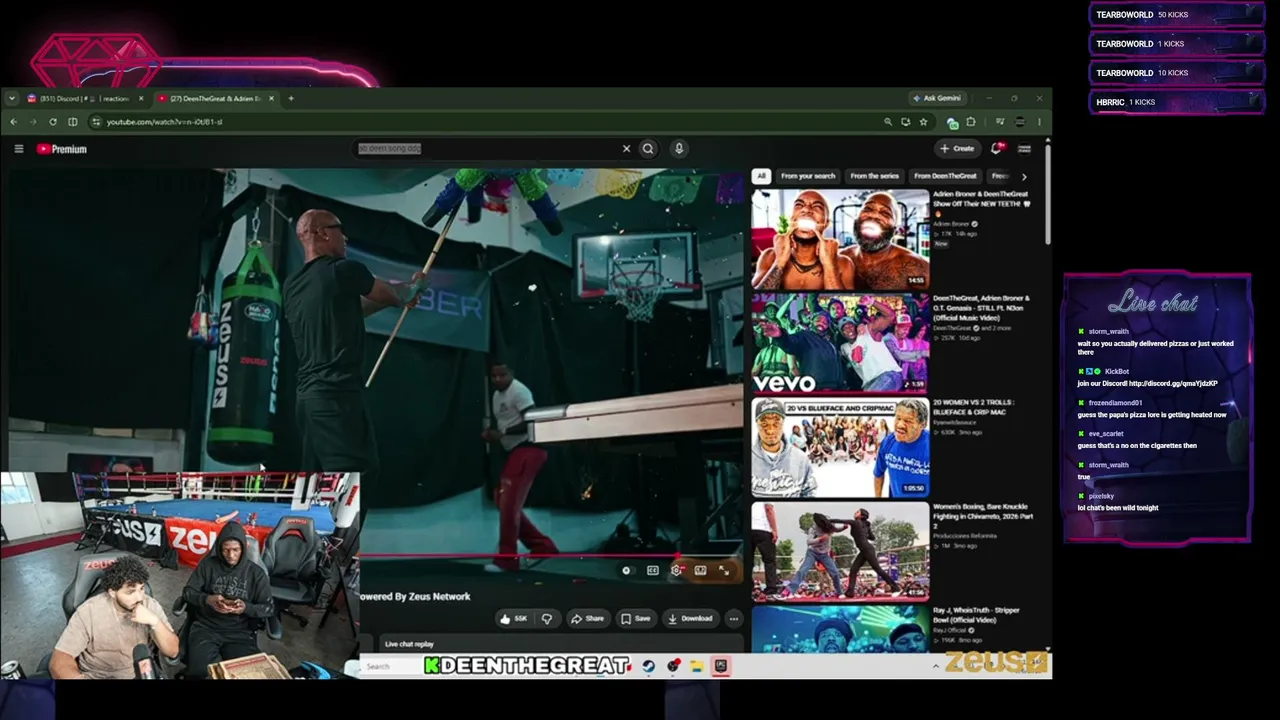Reload the YouTube page
The width and height of the screenshot is (1280, 720).
pyautogui.click(x=53, y=122)
